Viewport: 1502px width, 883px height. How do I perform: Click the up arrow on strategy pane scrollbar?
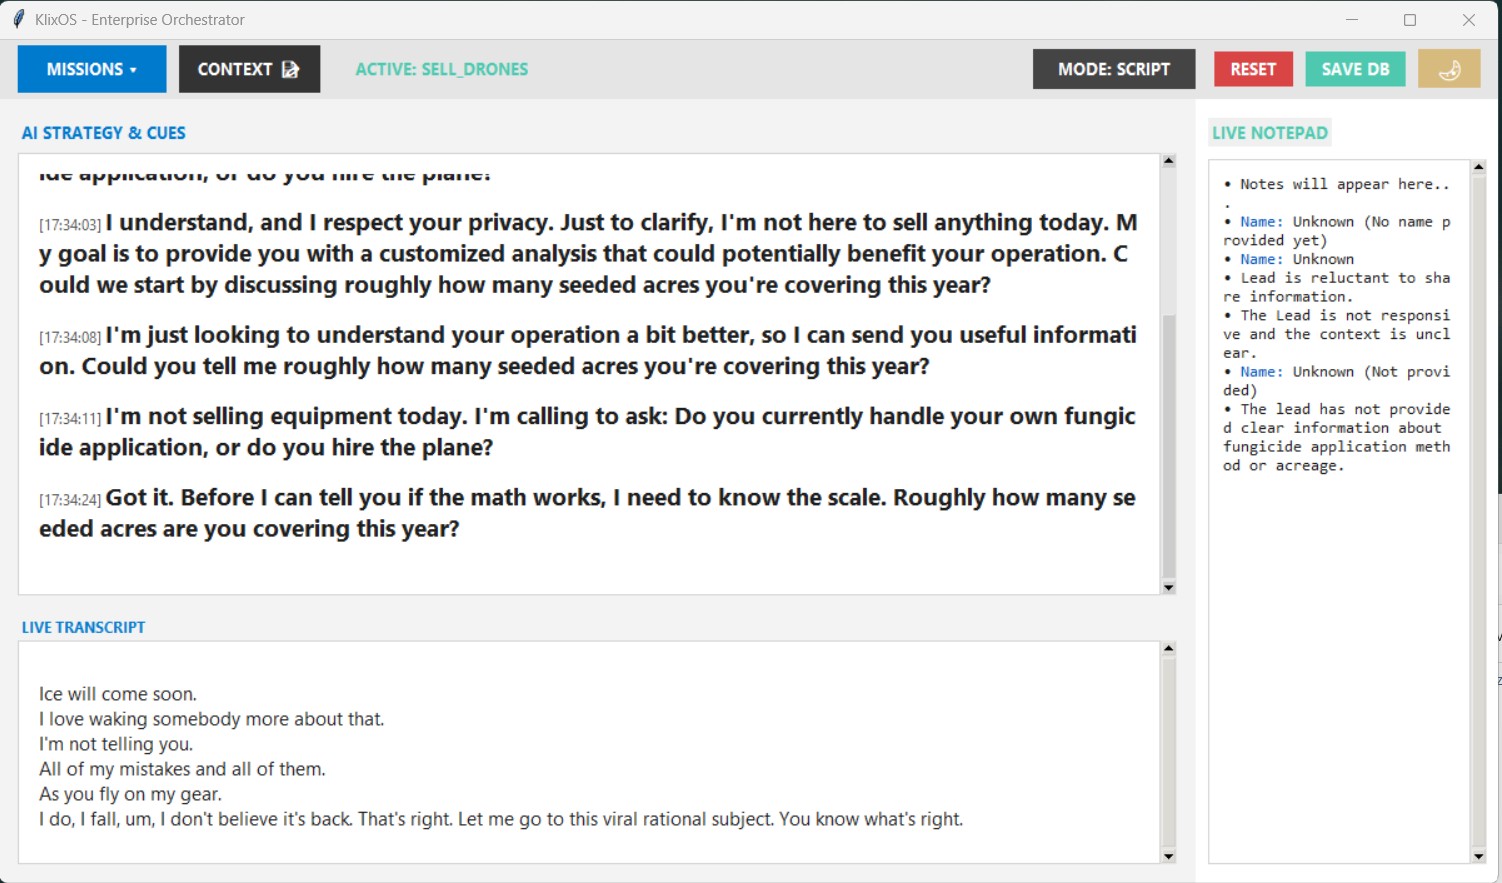point(1168,160)
